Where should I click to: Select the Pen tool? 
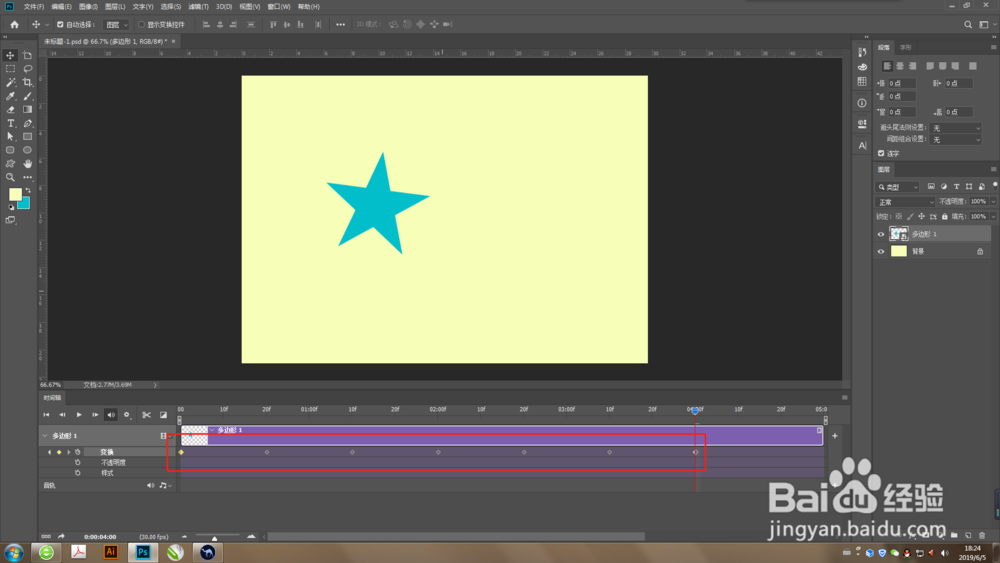pos(27,123)
